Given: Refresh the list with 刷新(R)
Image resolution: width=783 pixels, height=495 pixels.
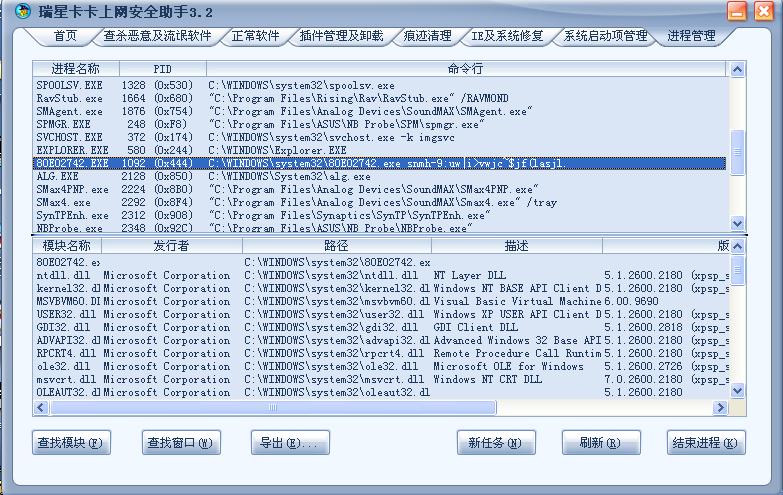Looking at the screenshot, I should (x=601, y=443).
